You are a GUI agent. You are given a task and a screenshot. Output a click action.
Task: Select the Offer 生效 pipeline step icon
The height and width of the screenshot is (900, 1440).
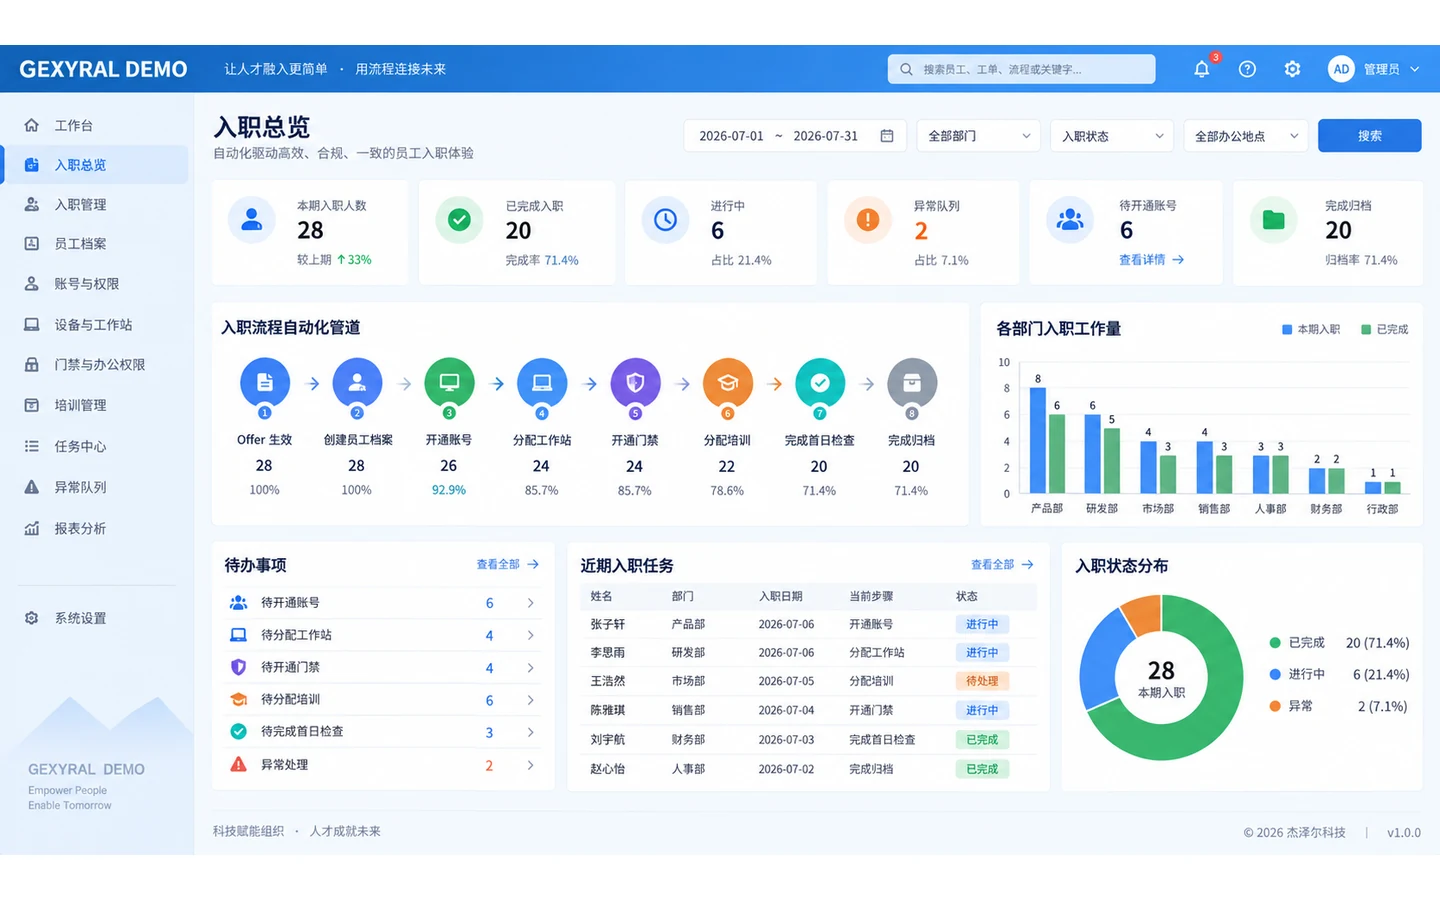[265, 383]
